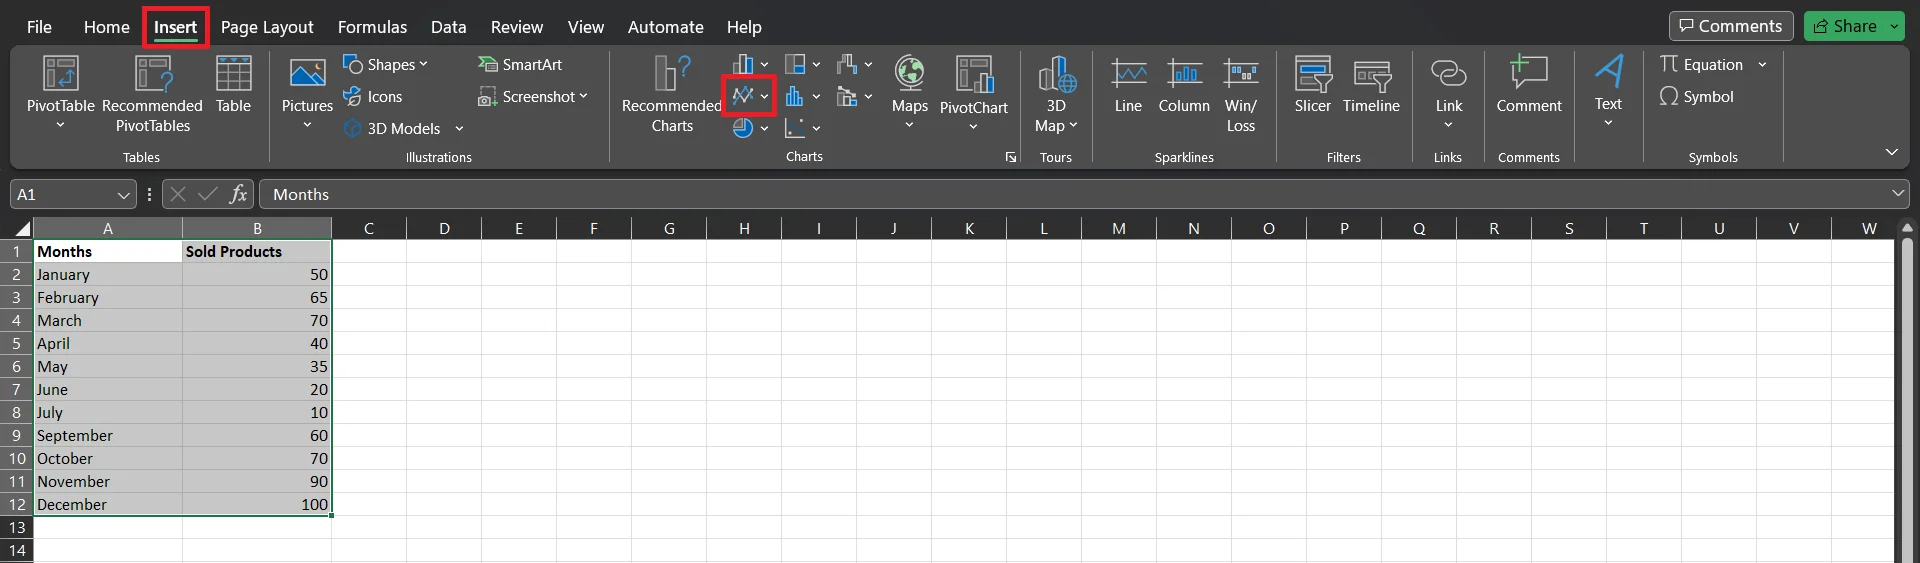The height and width of the screenshot is (563, 1920).
Task: Open the Name Box dropdown
Action: (x=124, y=195)
